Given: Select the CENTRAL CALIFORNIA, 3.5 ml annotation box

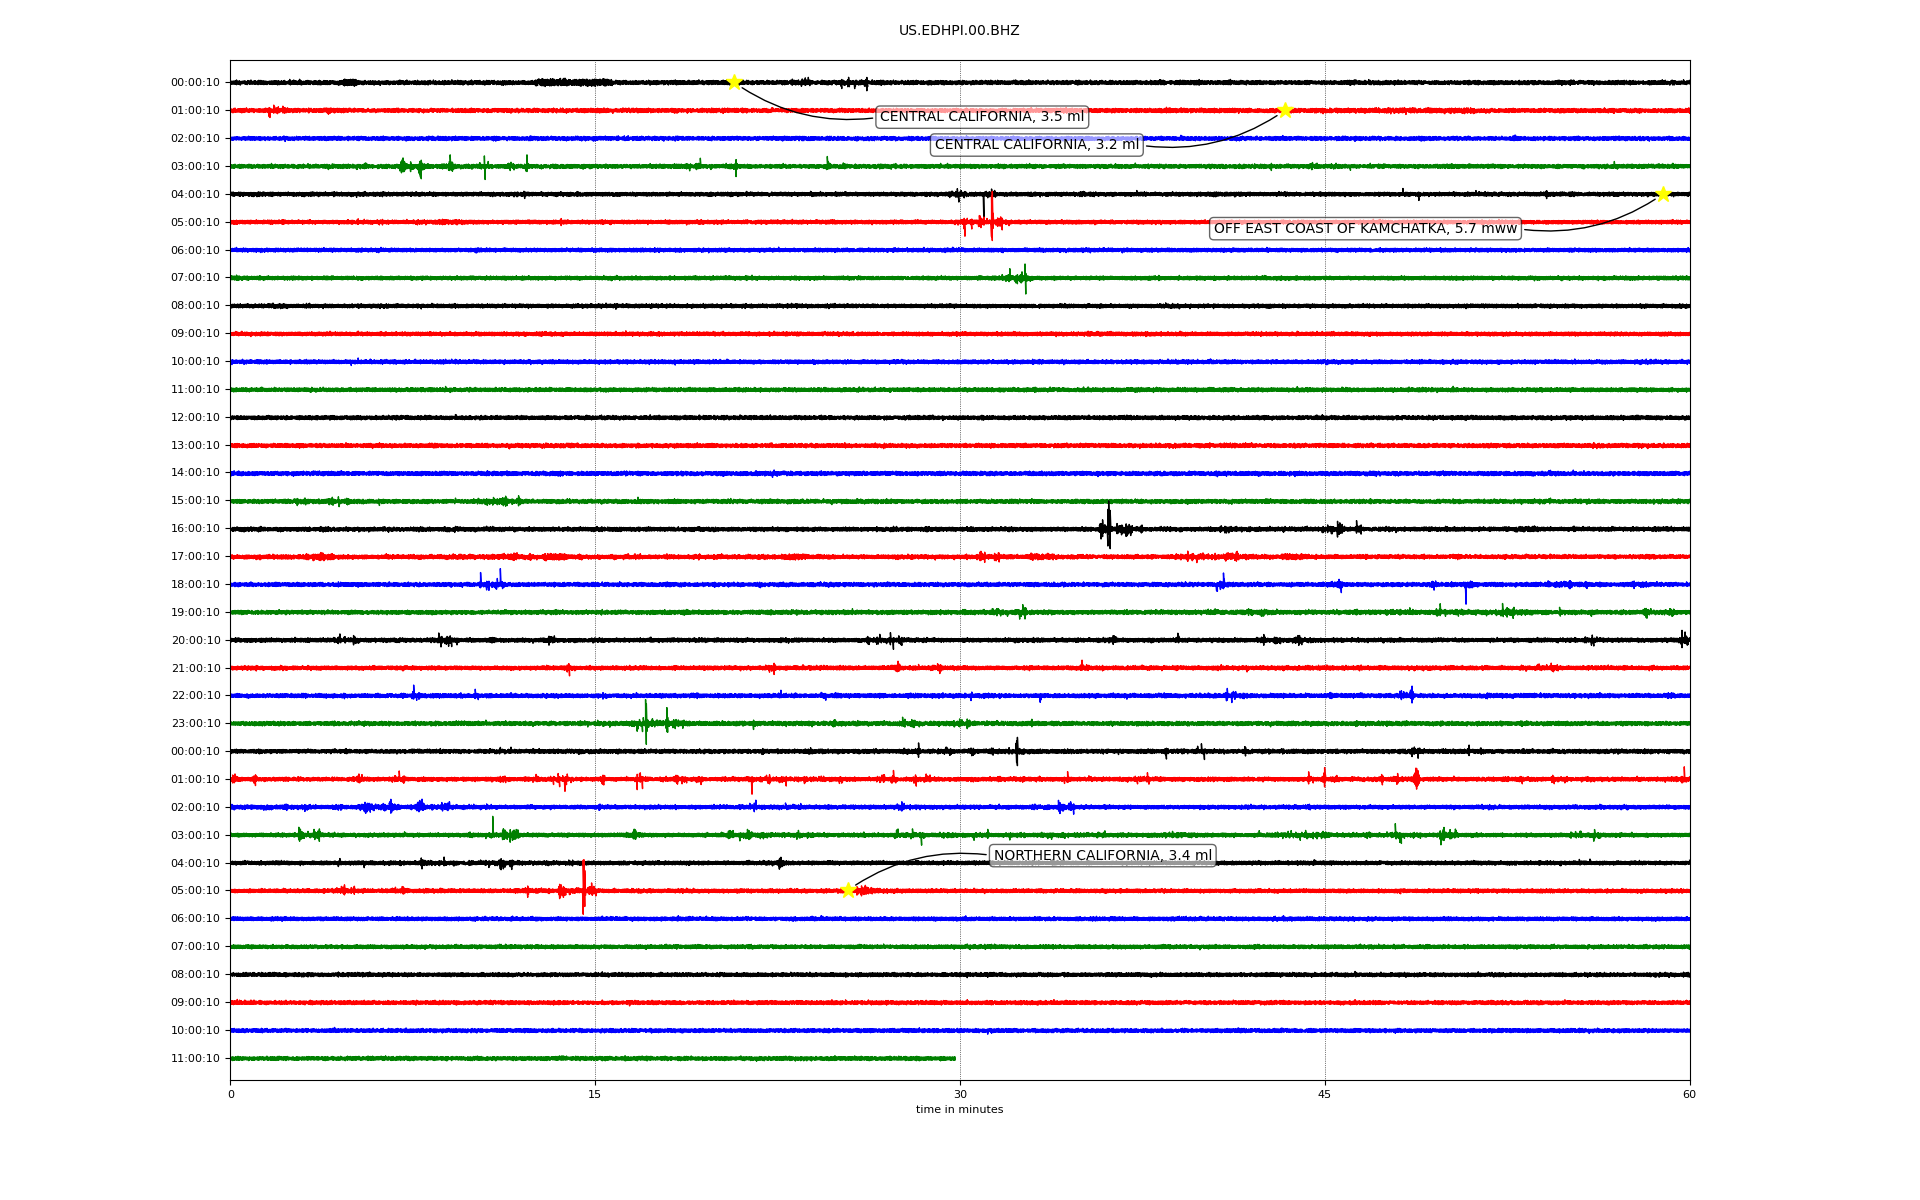Looking at the screenshot, I should pos(981,117).
